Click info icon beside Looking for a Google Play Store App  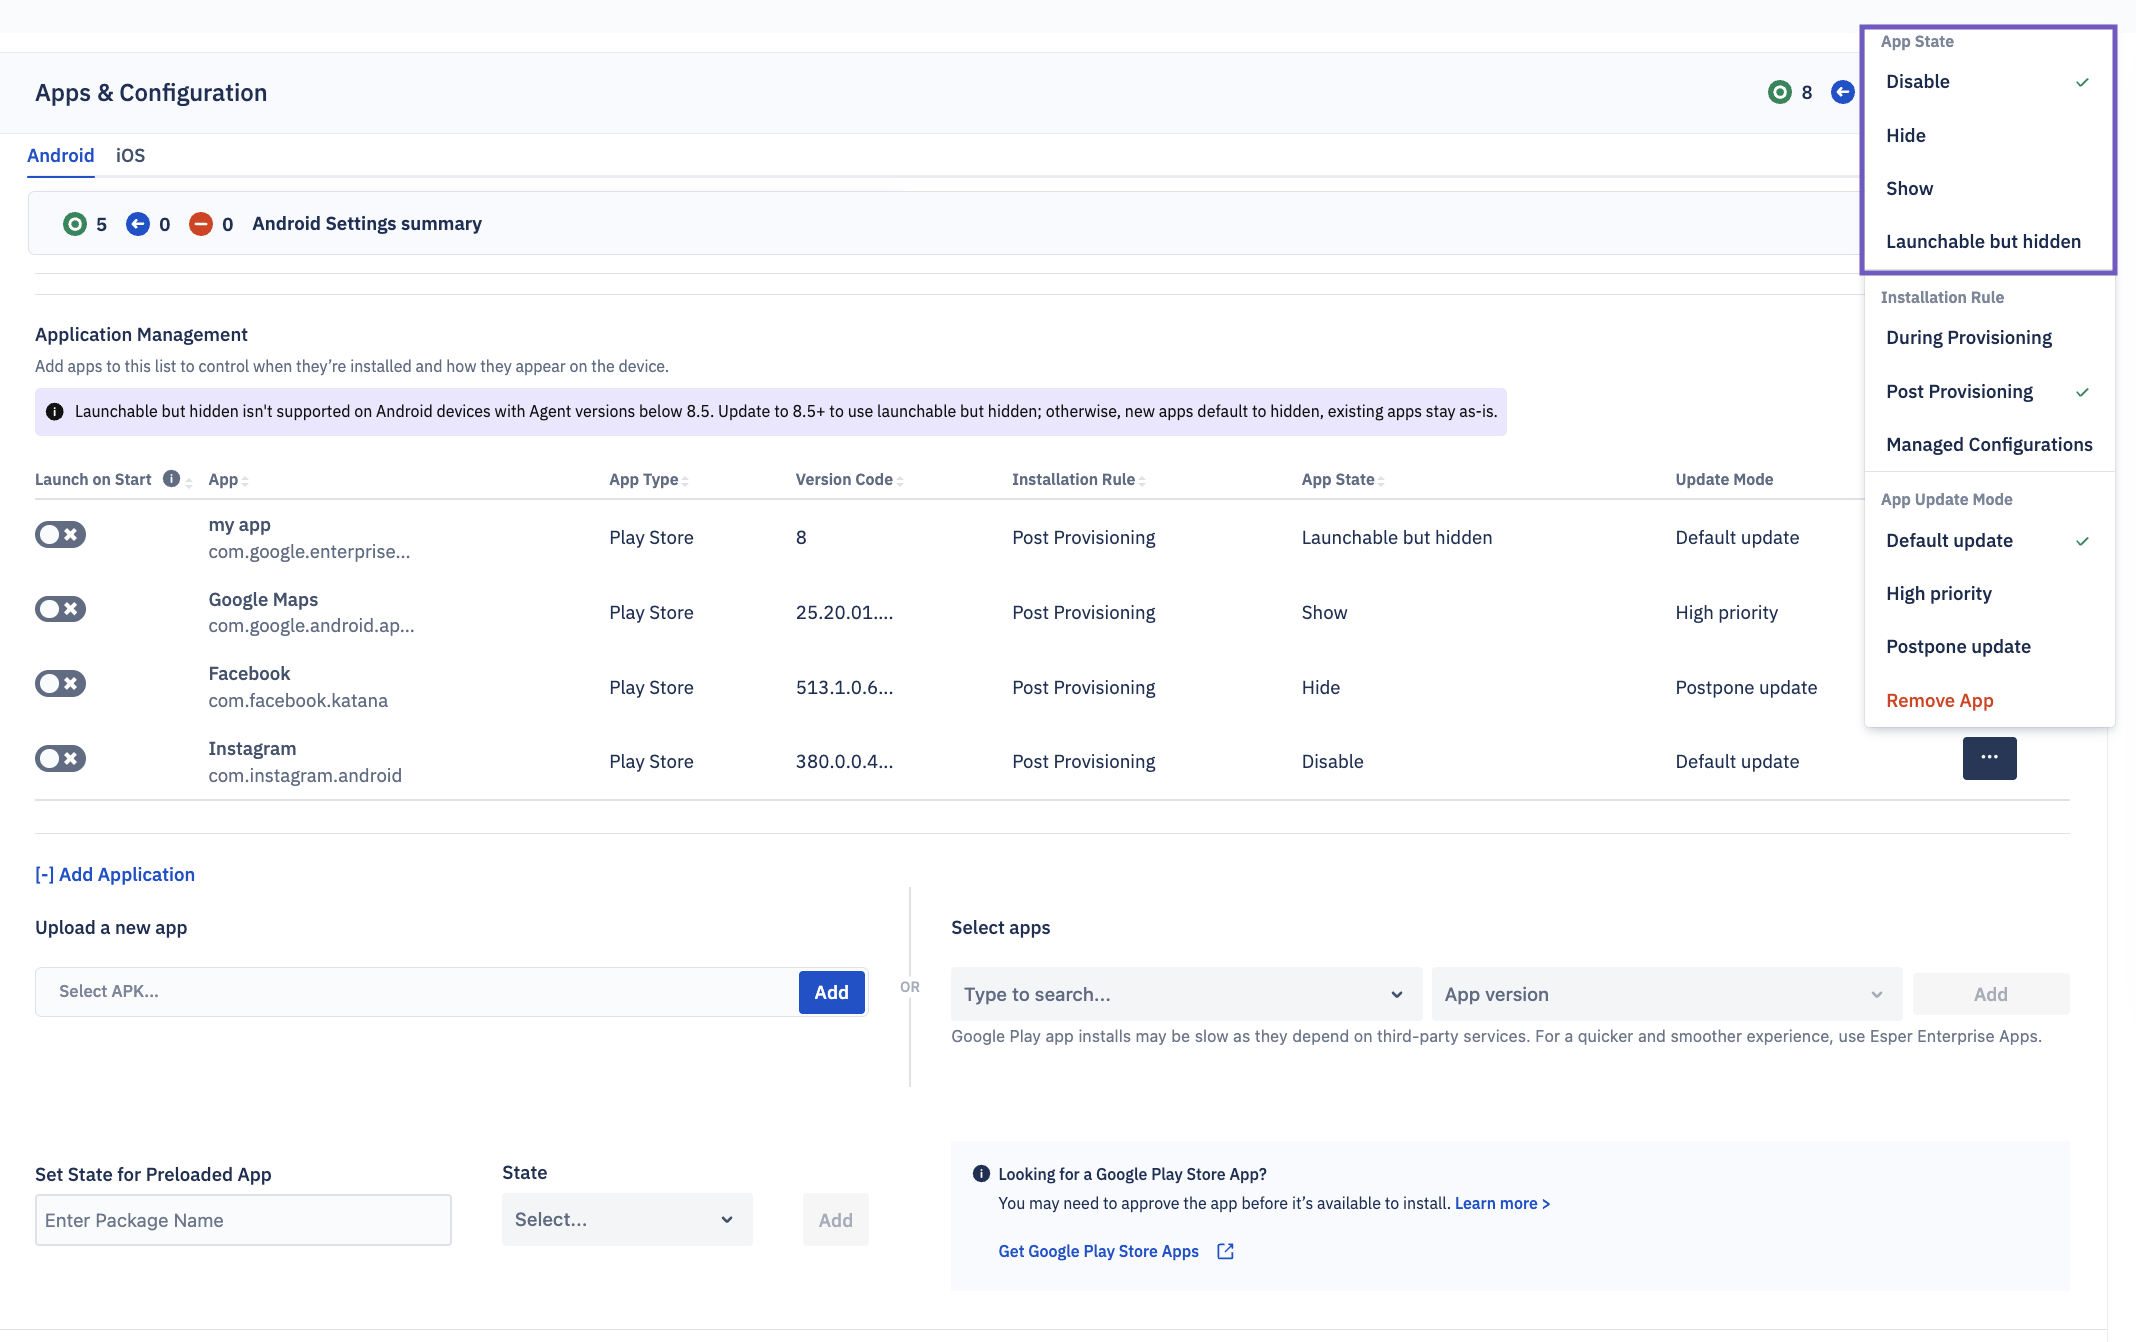click(981, 1174)
